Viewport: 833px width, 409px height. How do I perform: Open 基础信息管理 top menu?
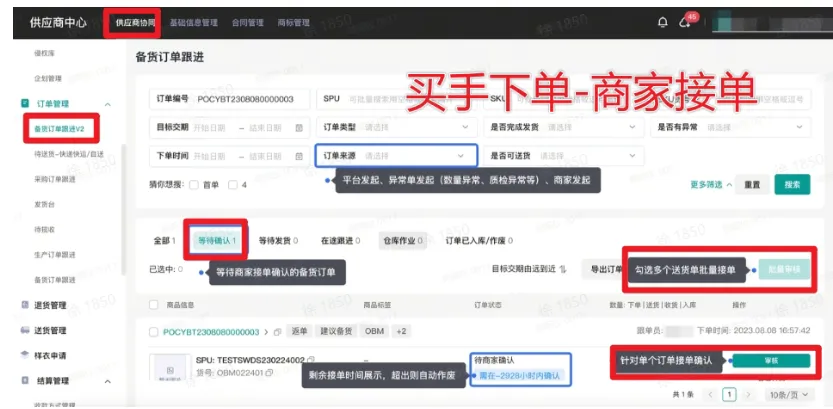(193, 23)
